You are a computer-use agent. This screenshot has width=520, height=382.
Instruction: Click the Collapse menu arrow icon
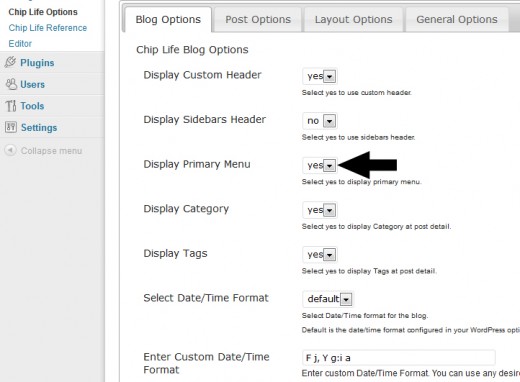point(10,150)
